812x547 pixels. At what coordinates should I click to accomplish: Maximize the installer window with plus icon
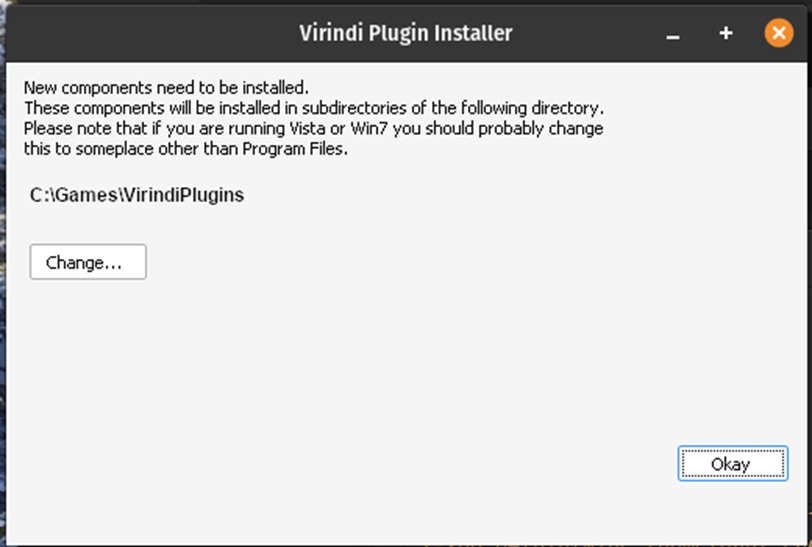click(x=726, y=33)
